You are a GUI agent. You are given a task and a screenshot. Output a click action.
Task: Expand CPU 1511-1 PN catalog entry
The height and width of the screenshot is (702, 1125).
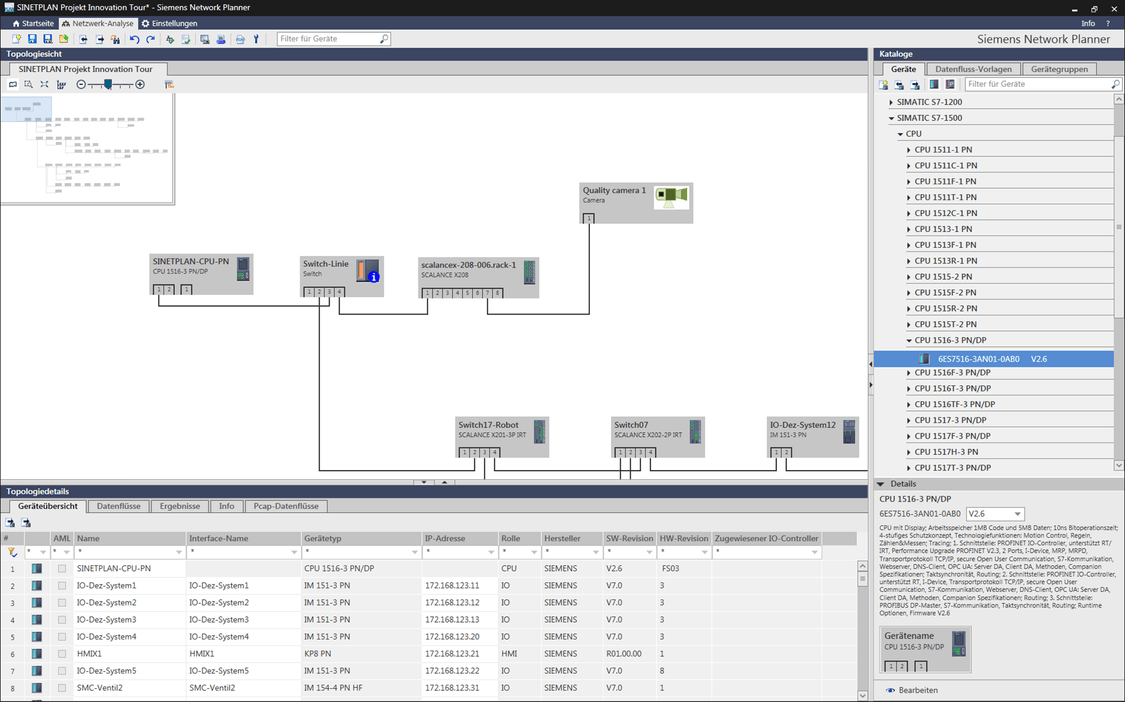coord(908,150)
